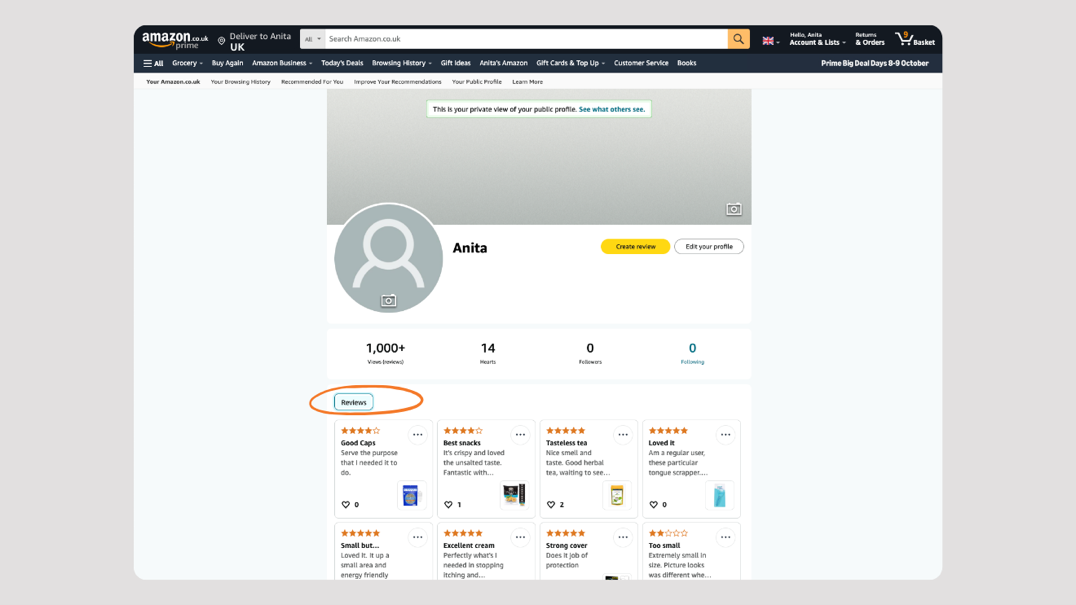Screen dimensions: 1076x605
Task: Open Your Public Profile link
Action: (x=476, y=82)
